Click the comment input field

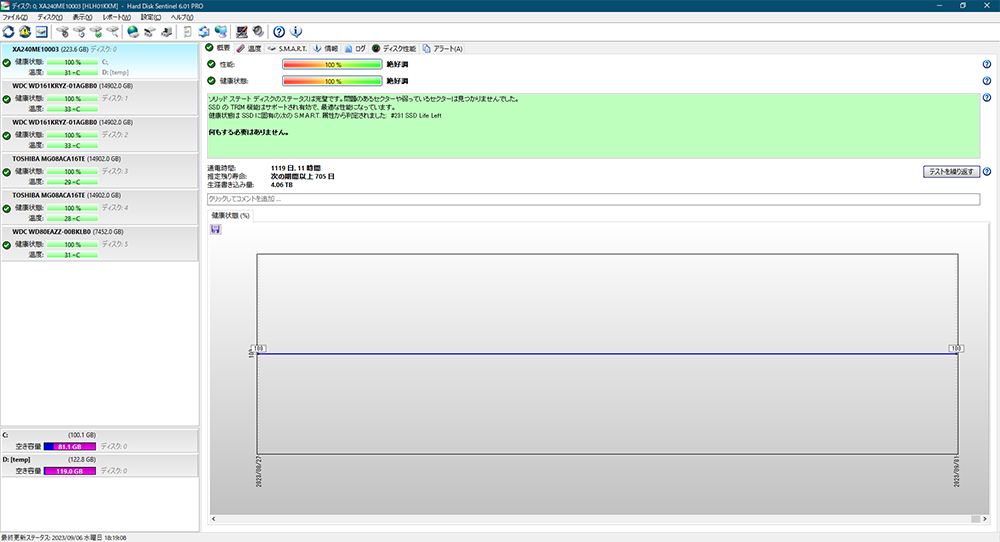(x=593, y=199)
